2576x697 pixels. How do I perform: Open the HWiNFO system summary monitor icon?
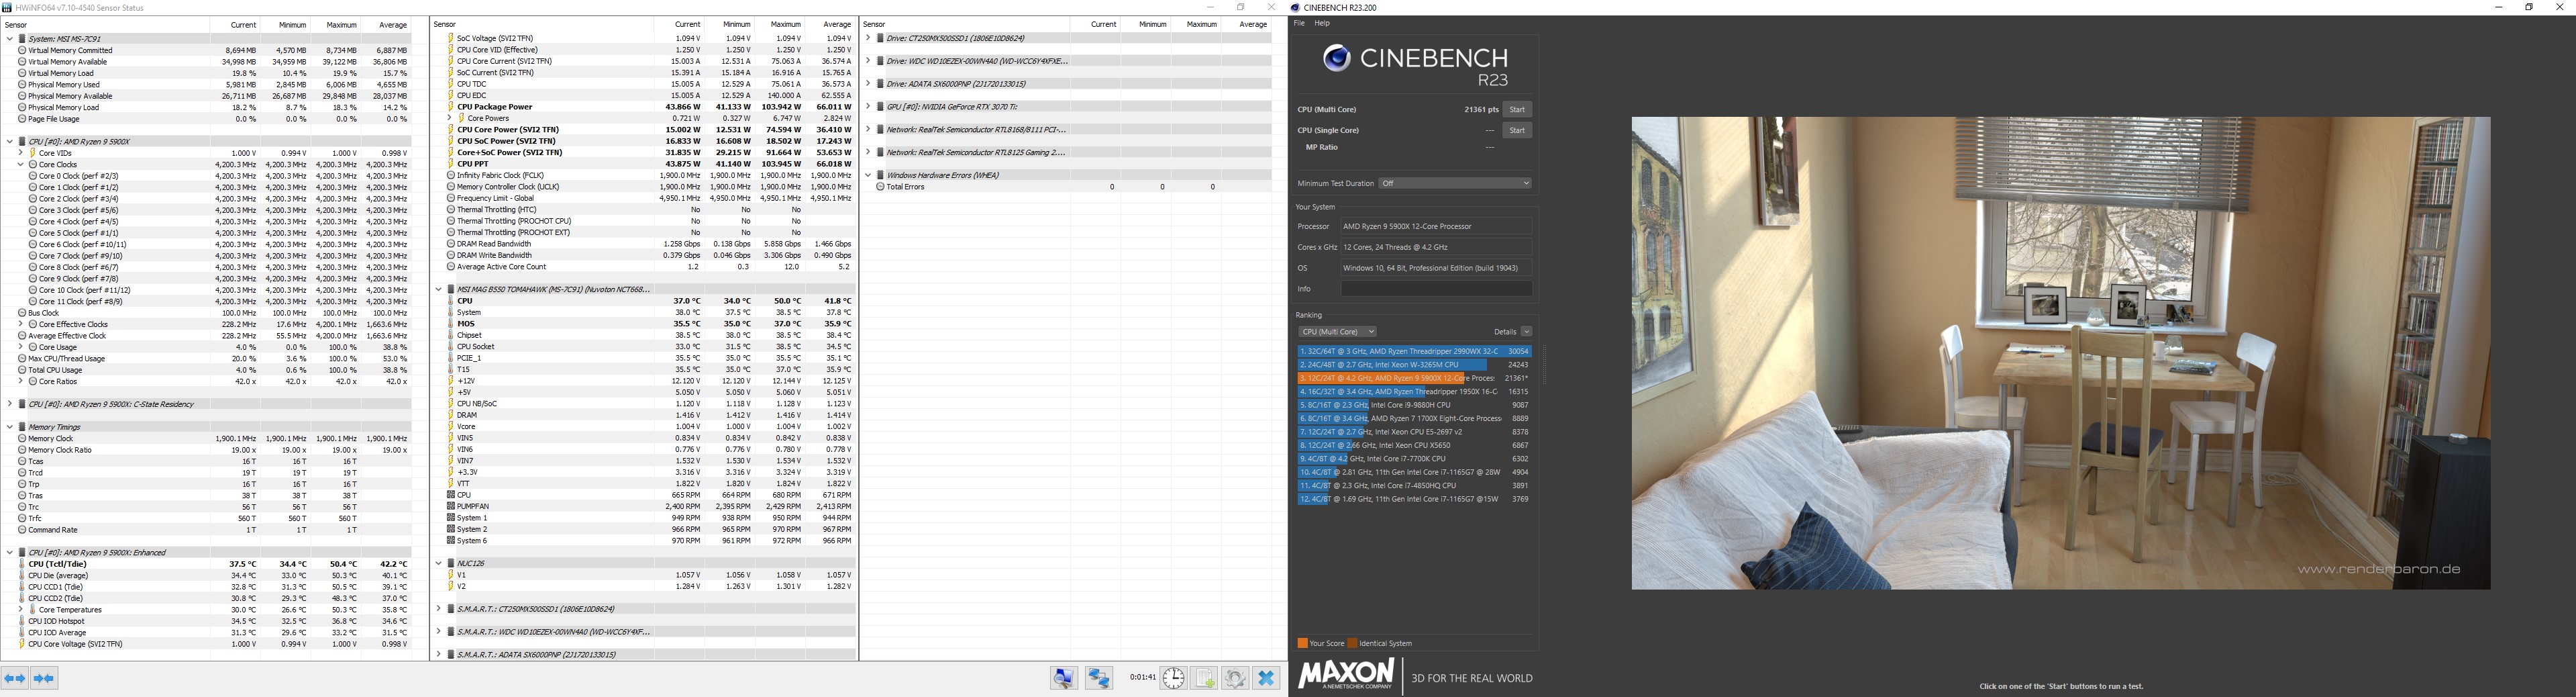click(x=1064, y=678)
